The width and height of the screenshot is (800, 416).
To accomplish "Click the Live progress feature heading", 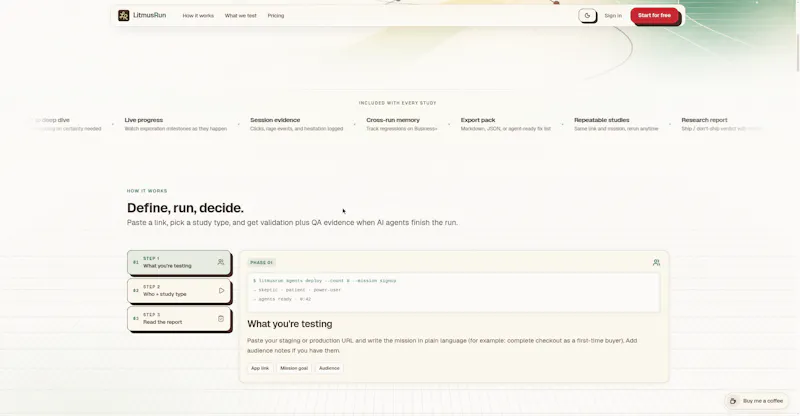I will click(144, 120).
